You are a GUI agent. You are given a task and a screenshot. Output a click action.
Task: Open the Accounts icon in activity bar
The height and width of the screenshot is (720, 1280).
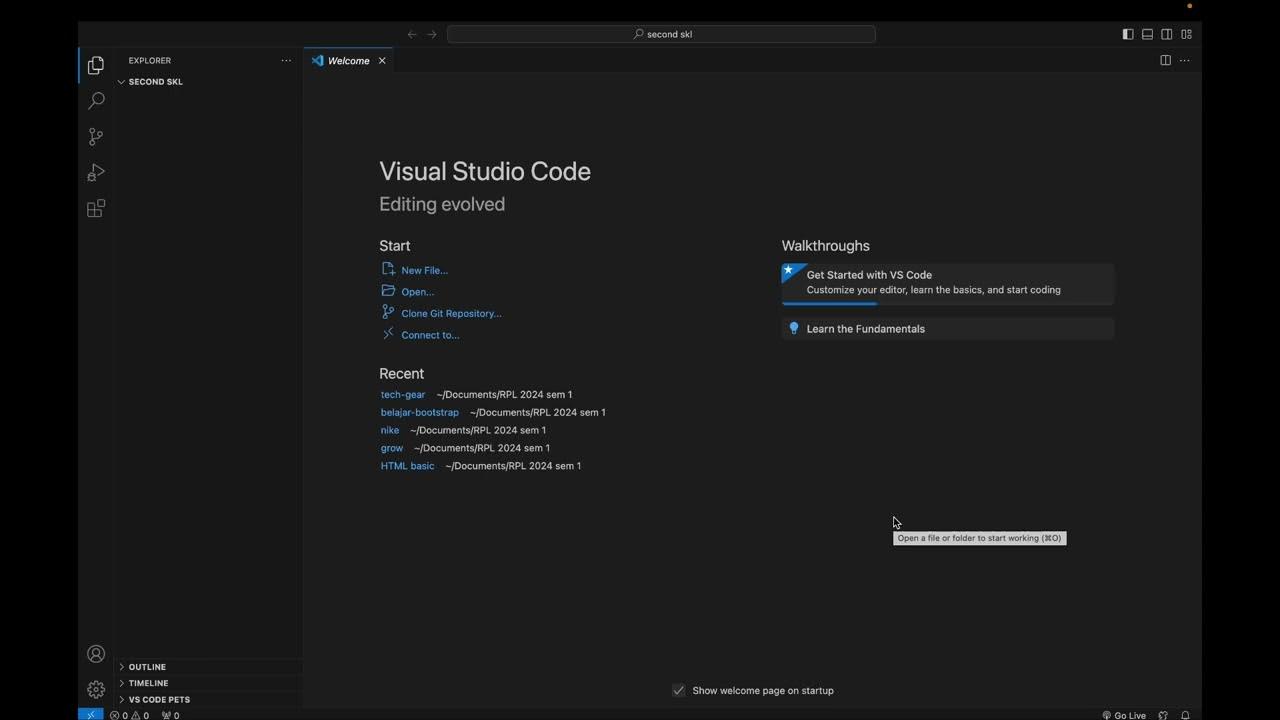pos(96,654)
